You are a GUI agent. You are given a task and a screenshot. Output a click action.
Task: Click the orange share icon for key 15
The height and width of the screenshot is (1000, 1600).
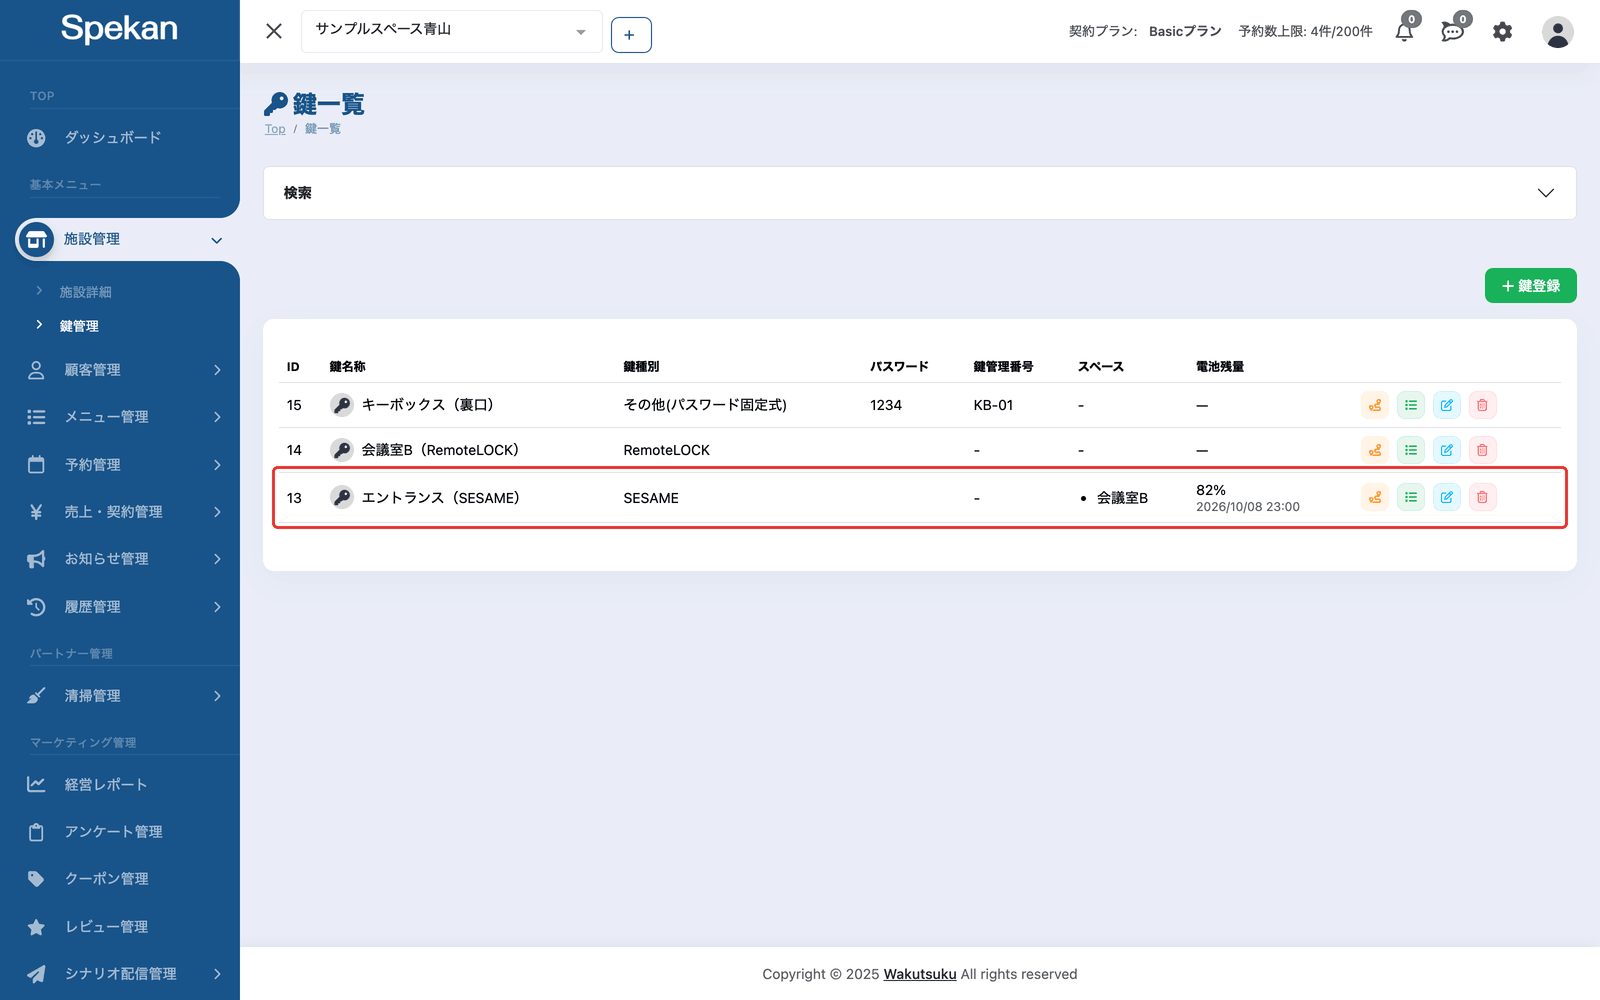1375,405
